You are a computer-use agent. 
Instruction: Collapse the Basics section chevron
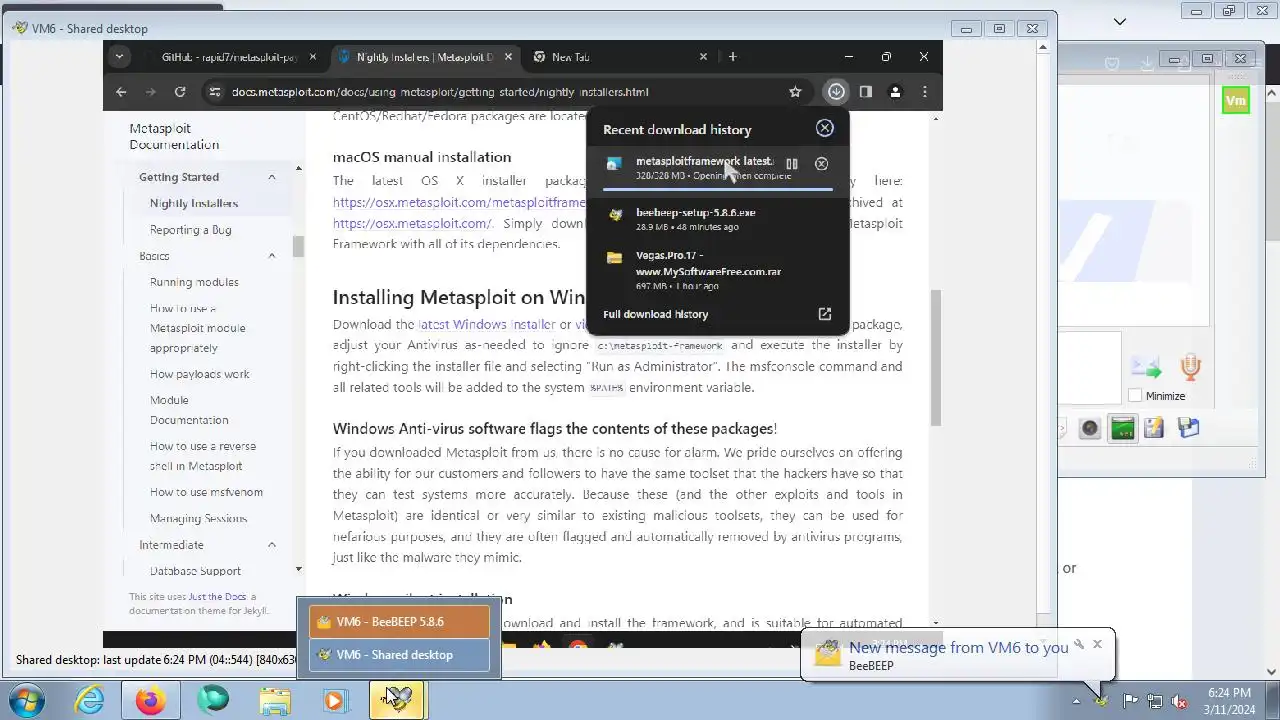pos(271,256)
